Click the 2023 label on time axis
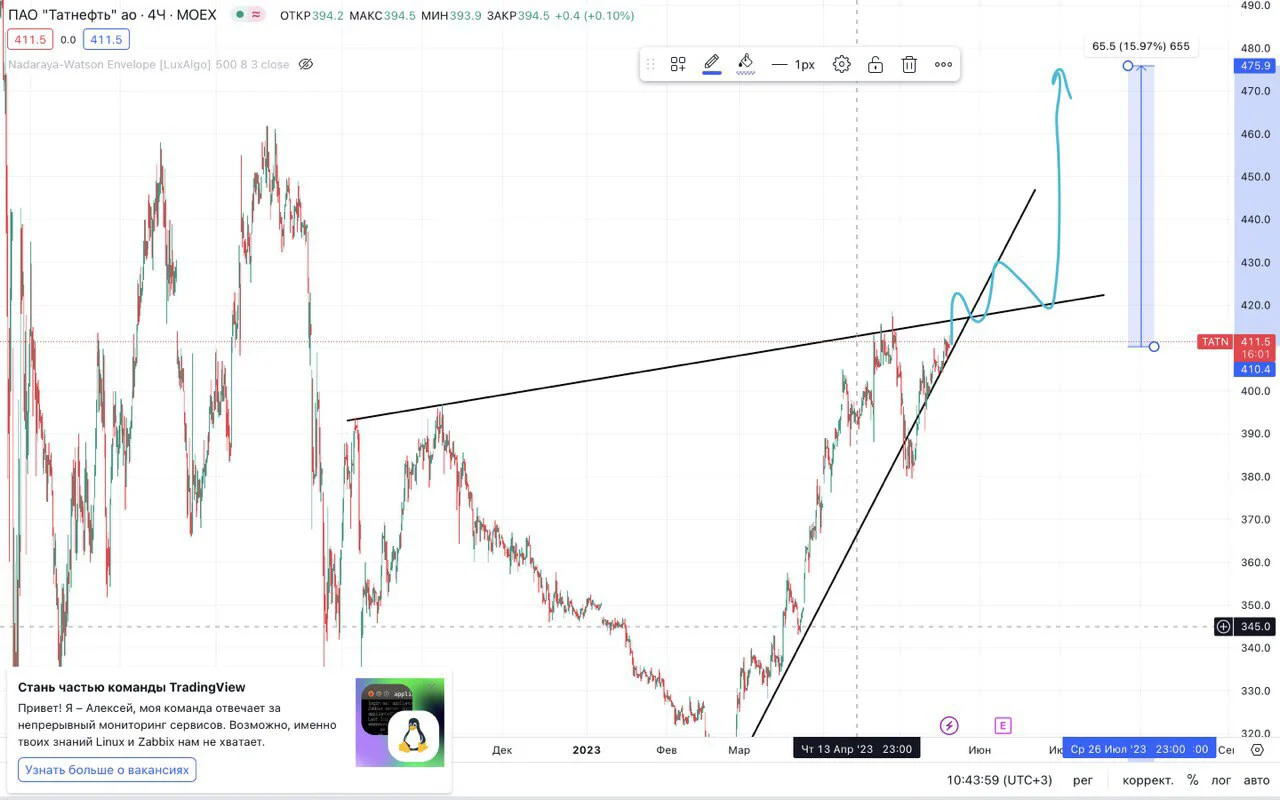 click(x=586, y=750)
